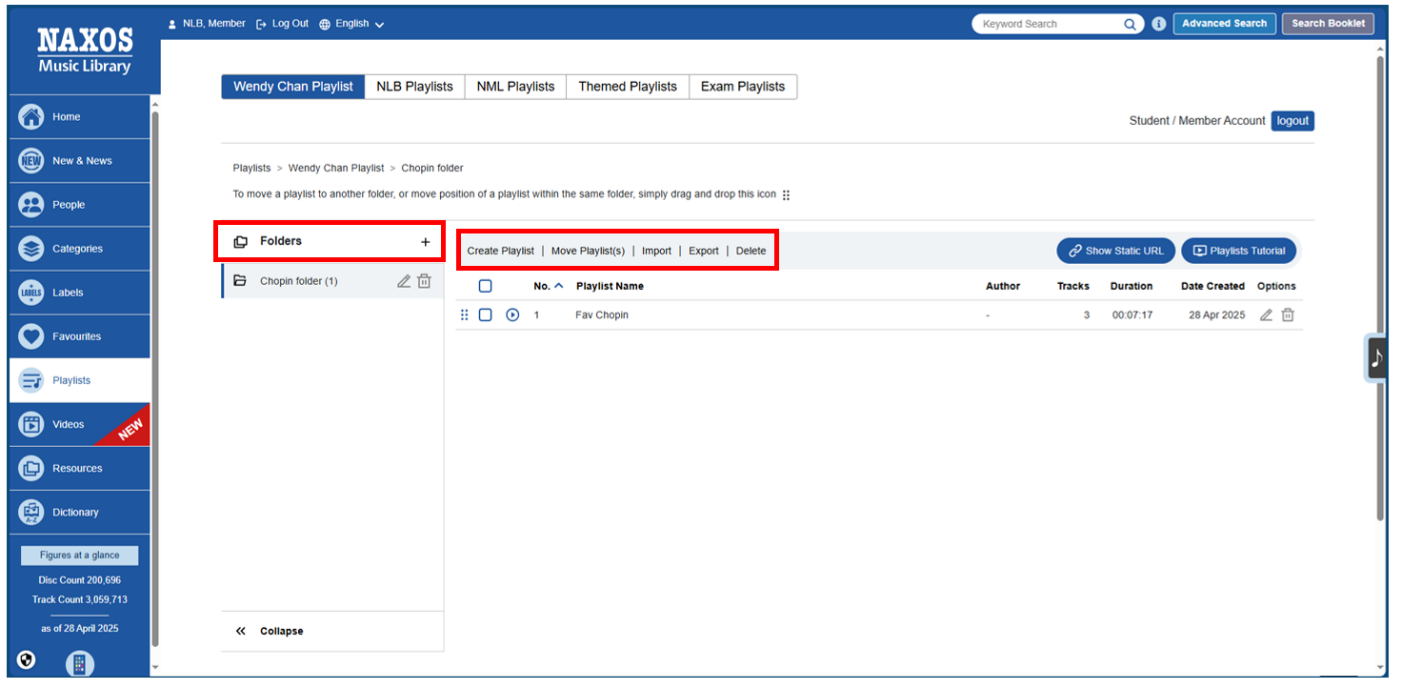This screenshot has height=689, width=1401.
Task: Add a new folder with plus icon
Action: click(x=425, y=242)
